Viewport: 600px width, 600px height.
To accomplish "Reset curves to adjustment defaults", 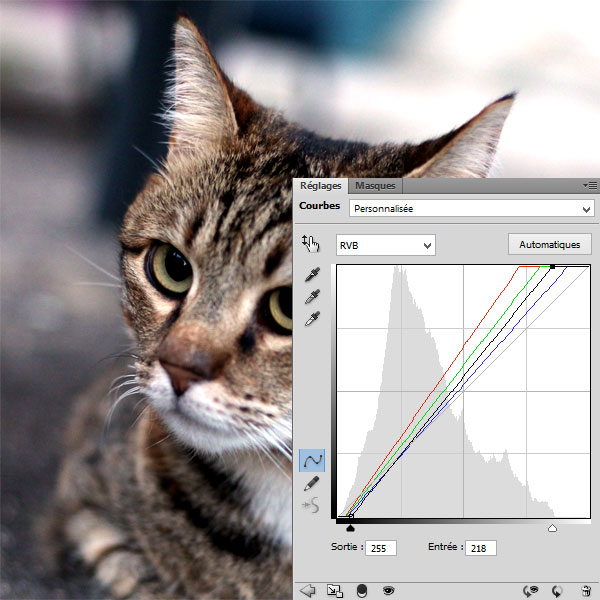I will (x=557, y=591).
